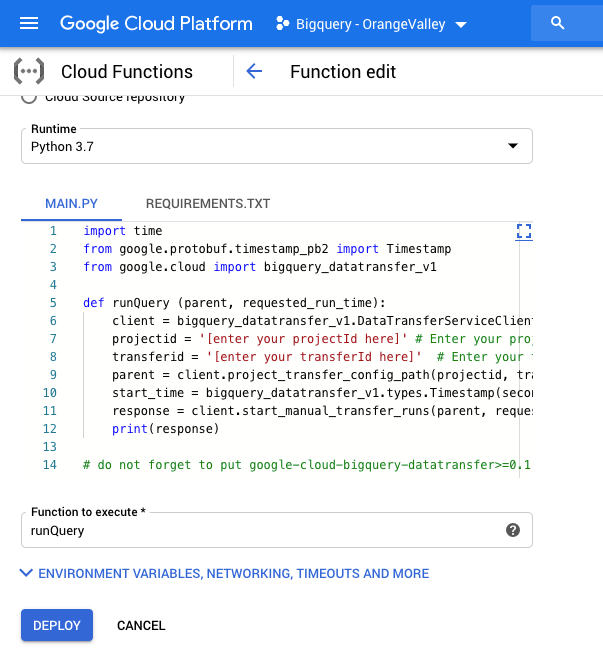Viewport: 603px width, 661px height.
Task: Click the Function to execute input field
Action: point(277,530)
